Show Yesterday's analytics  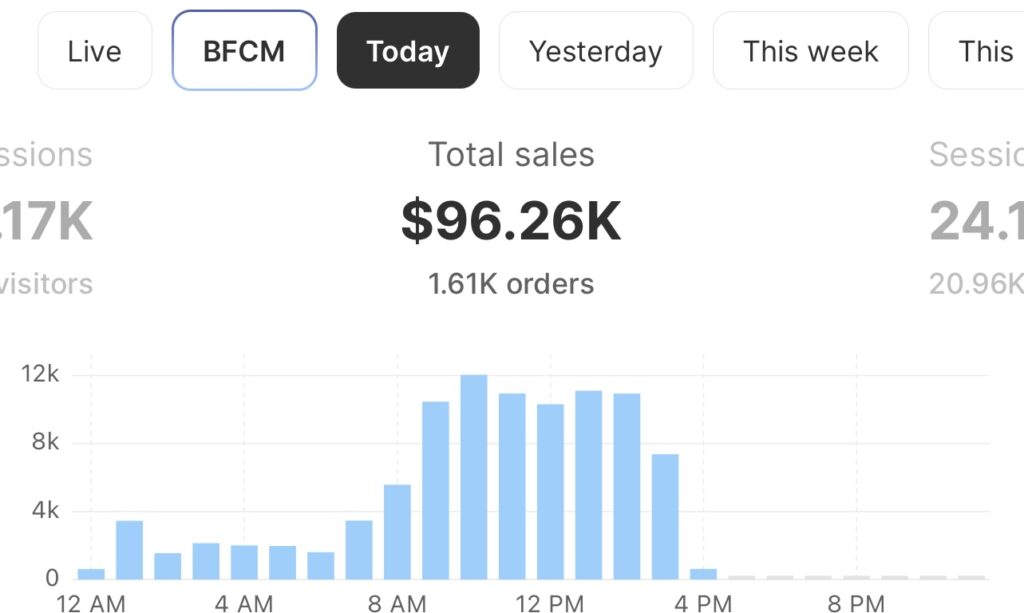click(595, 51)
